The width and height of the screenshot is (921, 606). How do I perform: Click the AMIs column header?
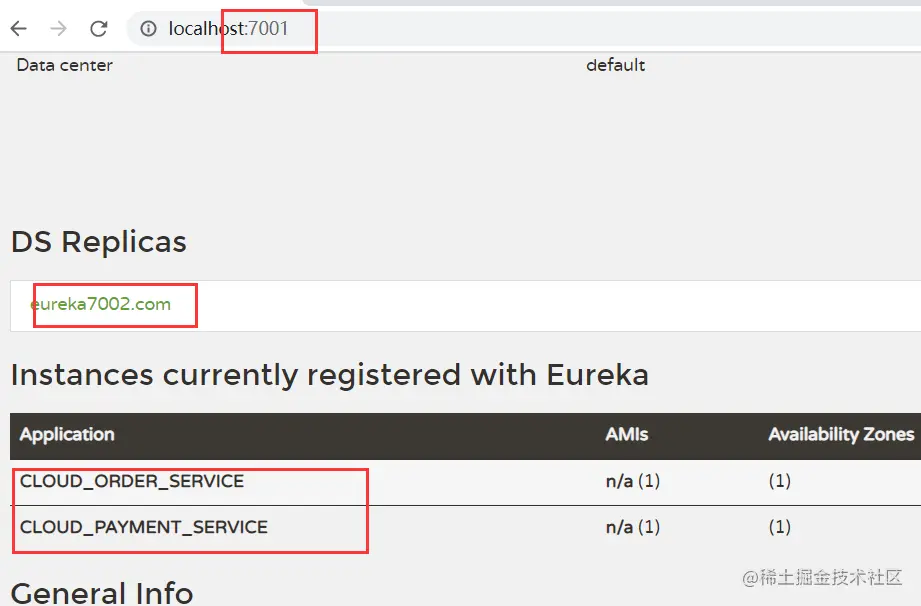pos(627,435)
